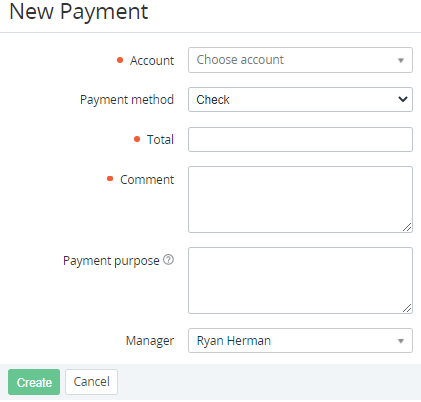Image resolution: width=421 pixels, height=402 pixels.
Task: Open the Manager Ryan Herman dropdown
Action: (300, 341)
